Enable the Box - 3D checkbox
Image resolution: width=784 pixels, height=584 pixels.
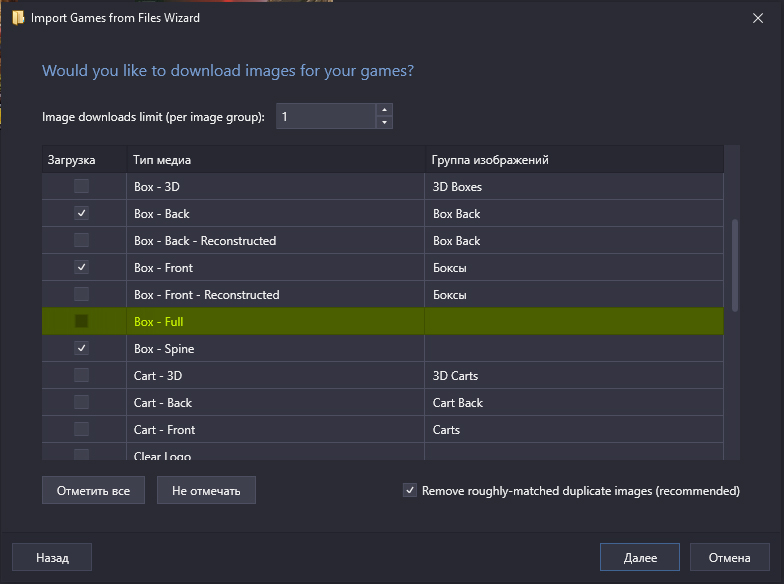click(x=82, y=187)
